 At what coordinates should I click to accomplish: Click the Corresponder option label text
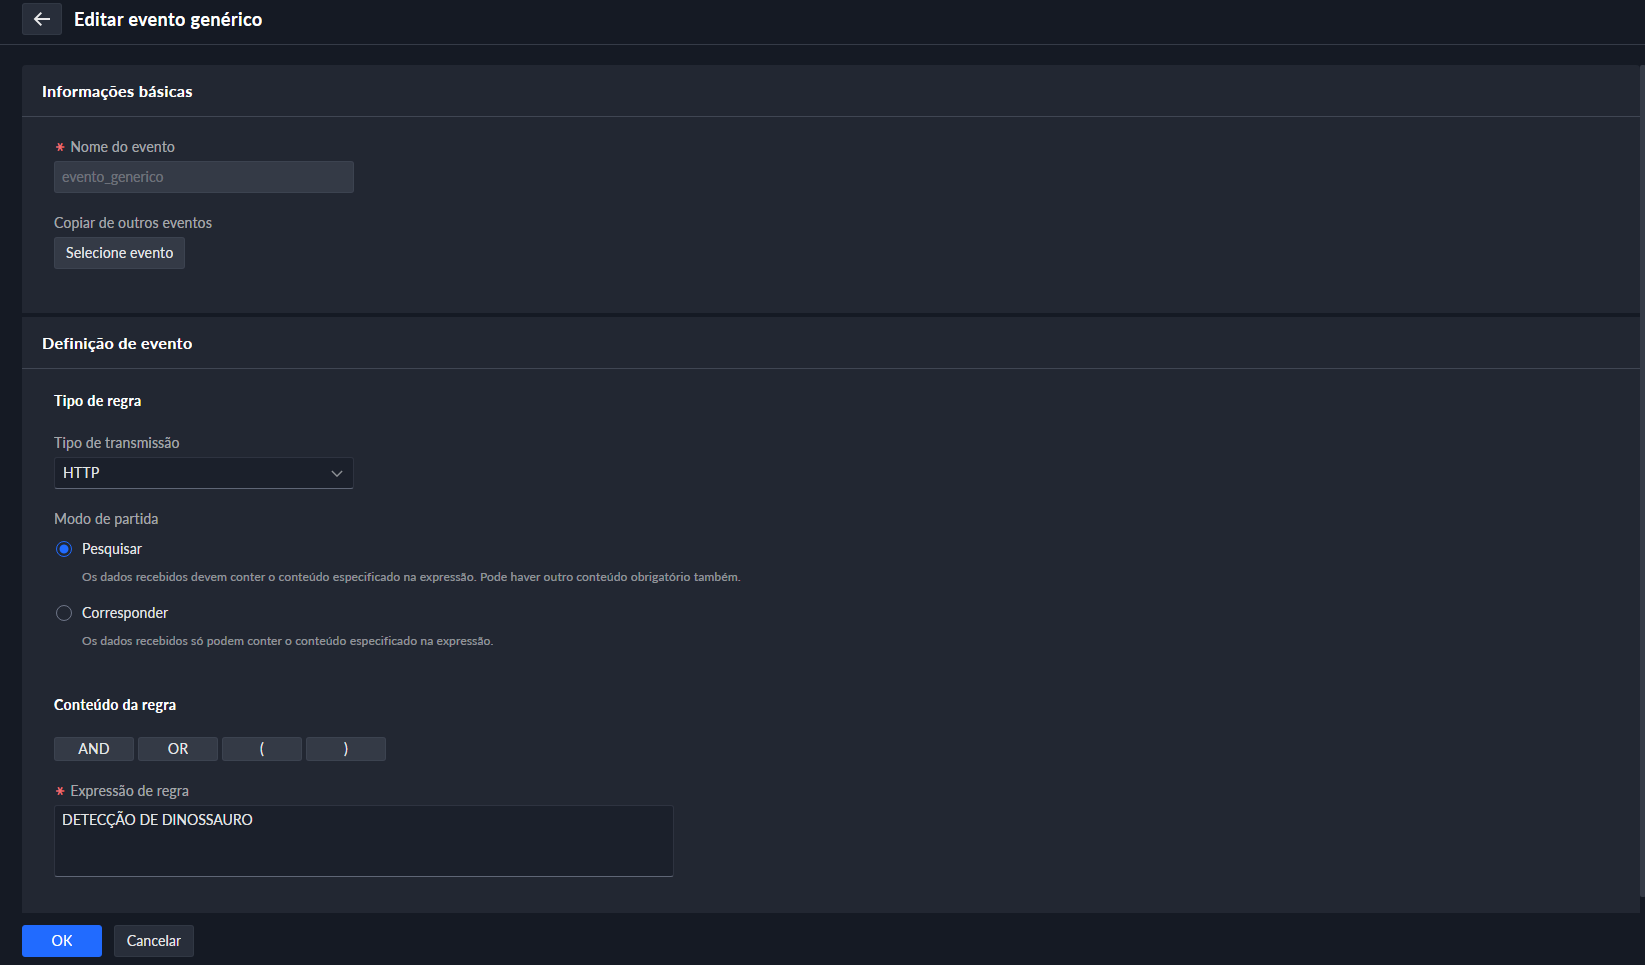[125, 613]
